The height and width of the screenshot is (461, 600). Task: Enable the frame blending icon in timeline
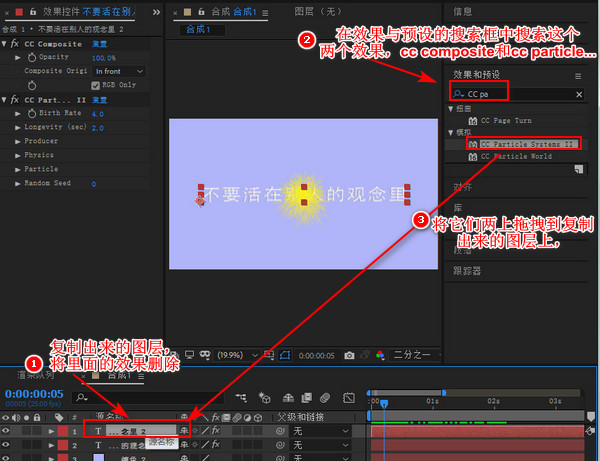(307, 398)
